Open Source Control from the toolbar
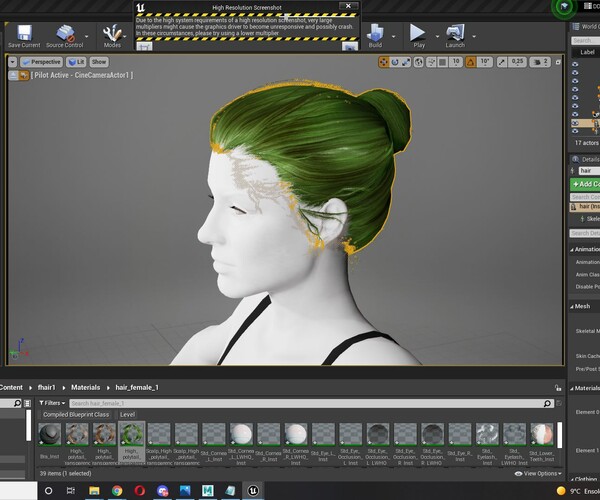 point(65,34)
